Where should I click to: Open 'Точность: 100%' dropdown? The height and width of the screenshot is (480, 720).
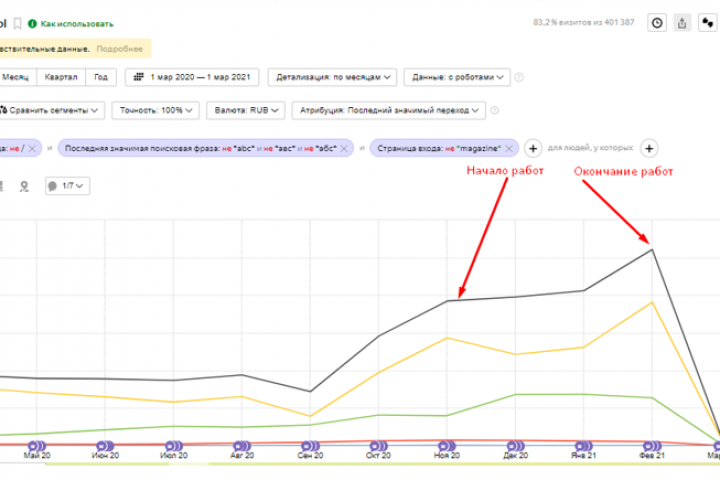155,110
